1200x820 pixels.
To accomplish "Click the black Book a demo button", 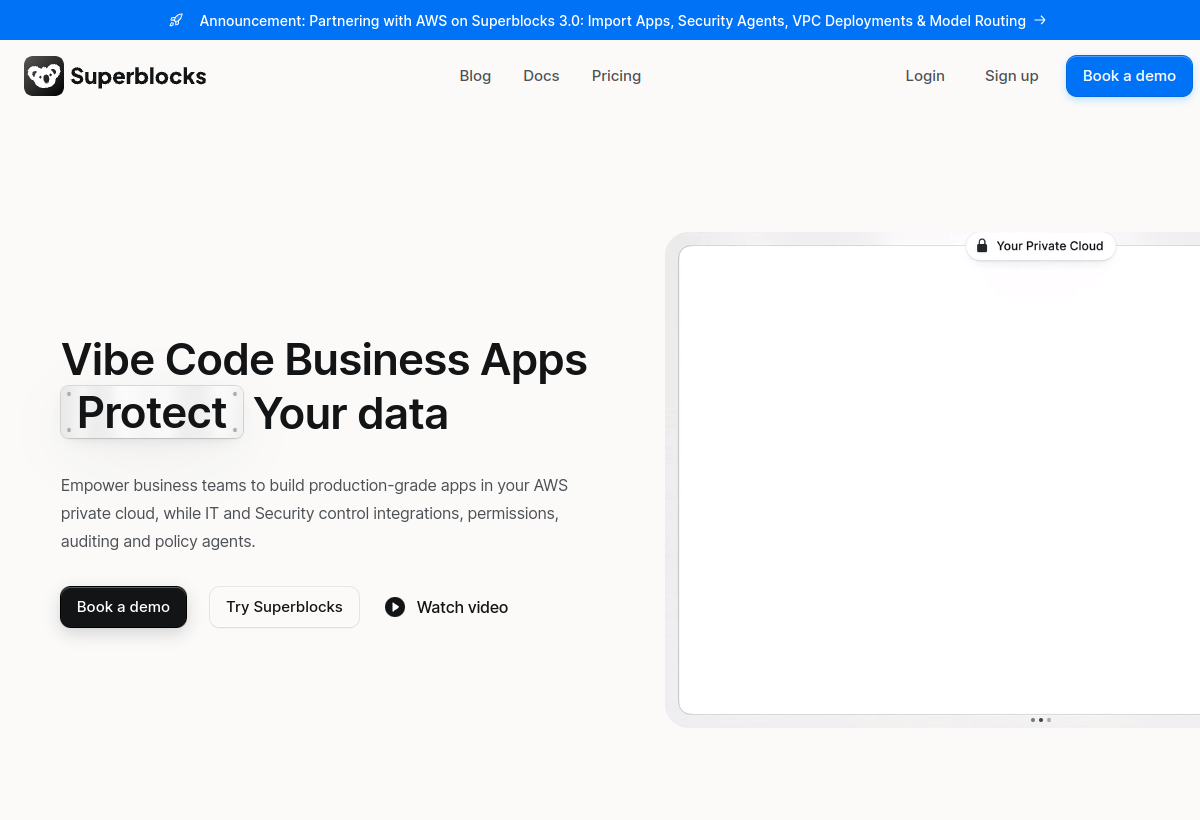I will [123, 607].
